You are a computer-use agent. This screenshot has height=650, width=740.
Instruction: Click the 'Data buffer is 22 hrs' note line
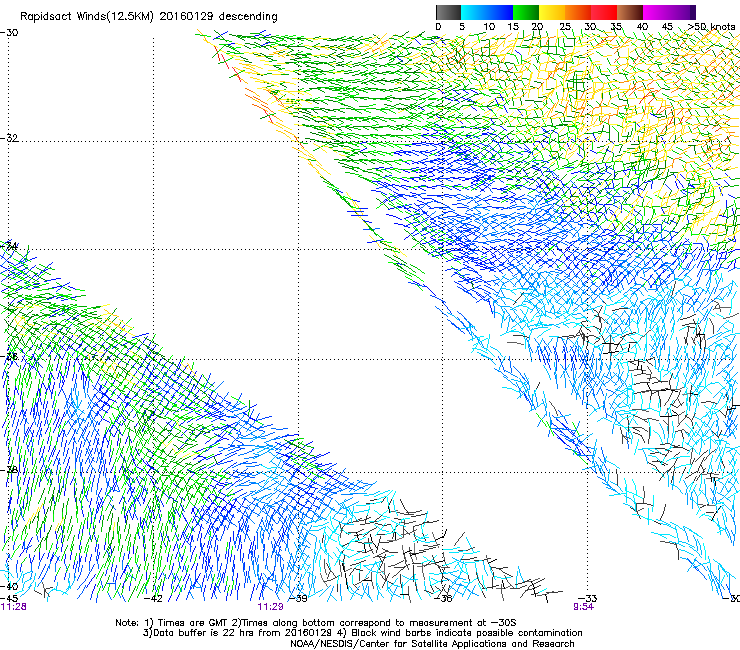coord(362,633)
